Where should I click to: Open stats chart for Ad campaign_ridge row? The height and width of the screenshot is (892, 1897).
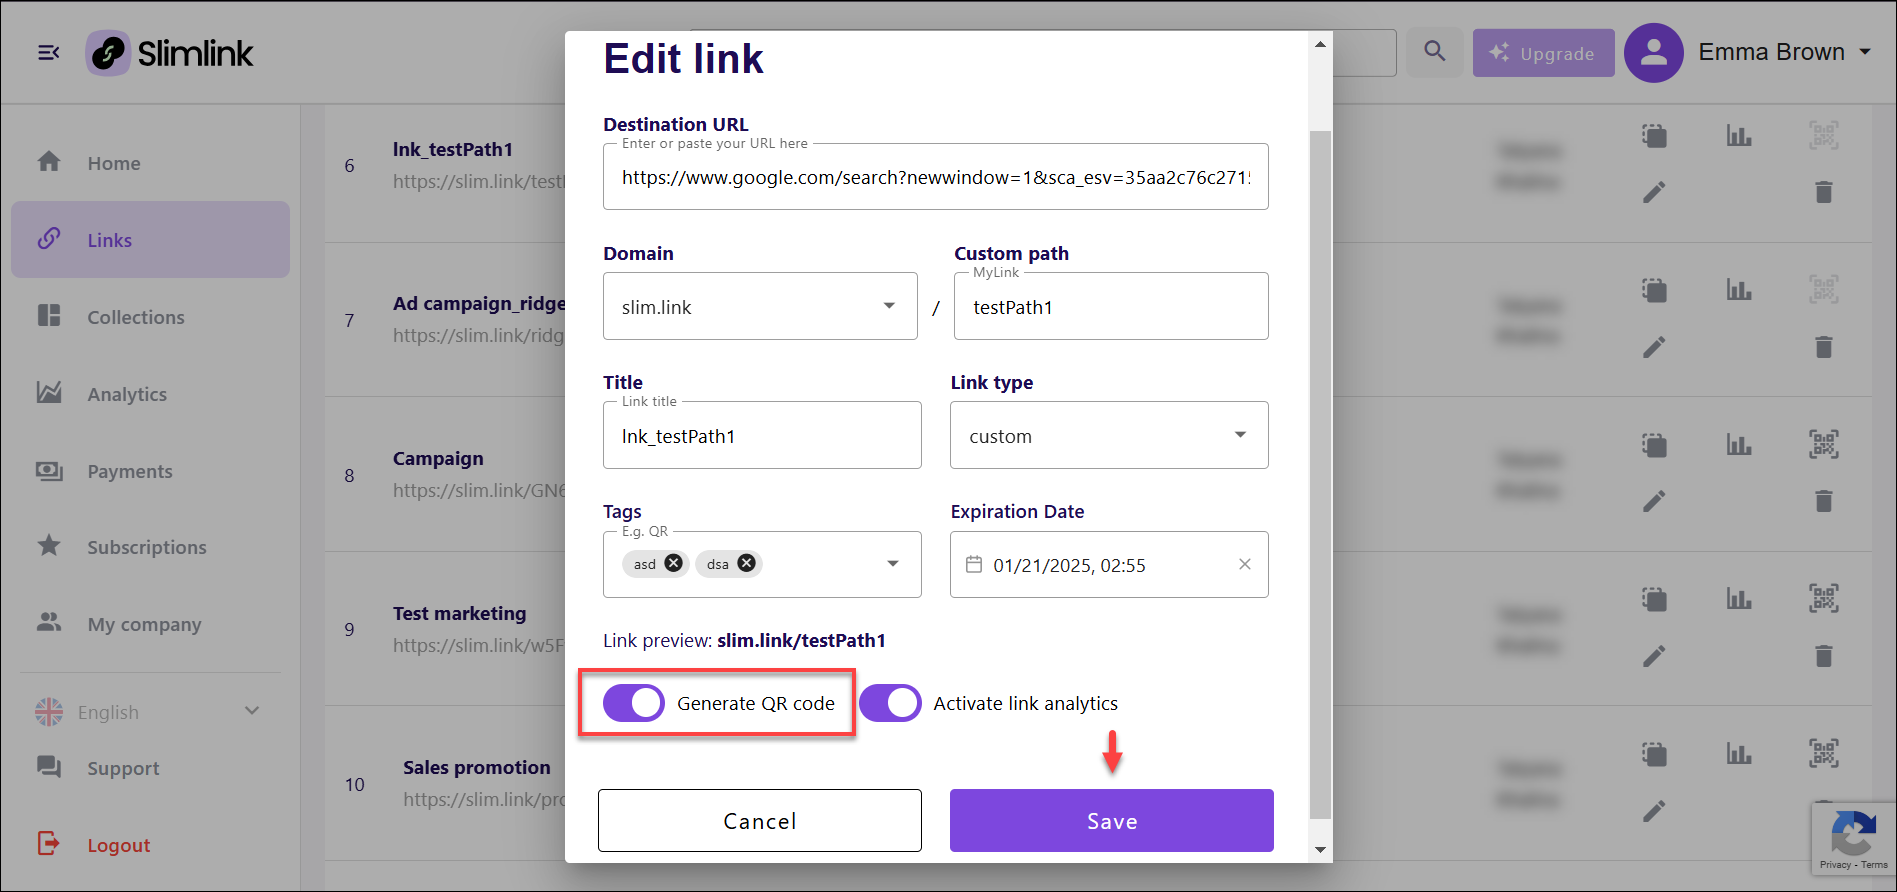coord(1739,291)
